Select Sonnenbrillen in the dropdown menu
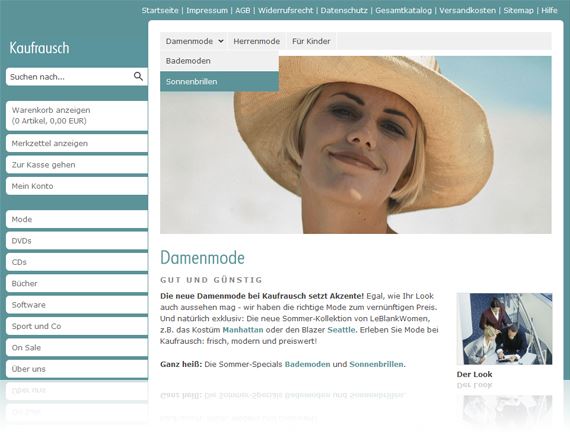 tap(219, 81)
